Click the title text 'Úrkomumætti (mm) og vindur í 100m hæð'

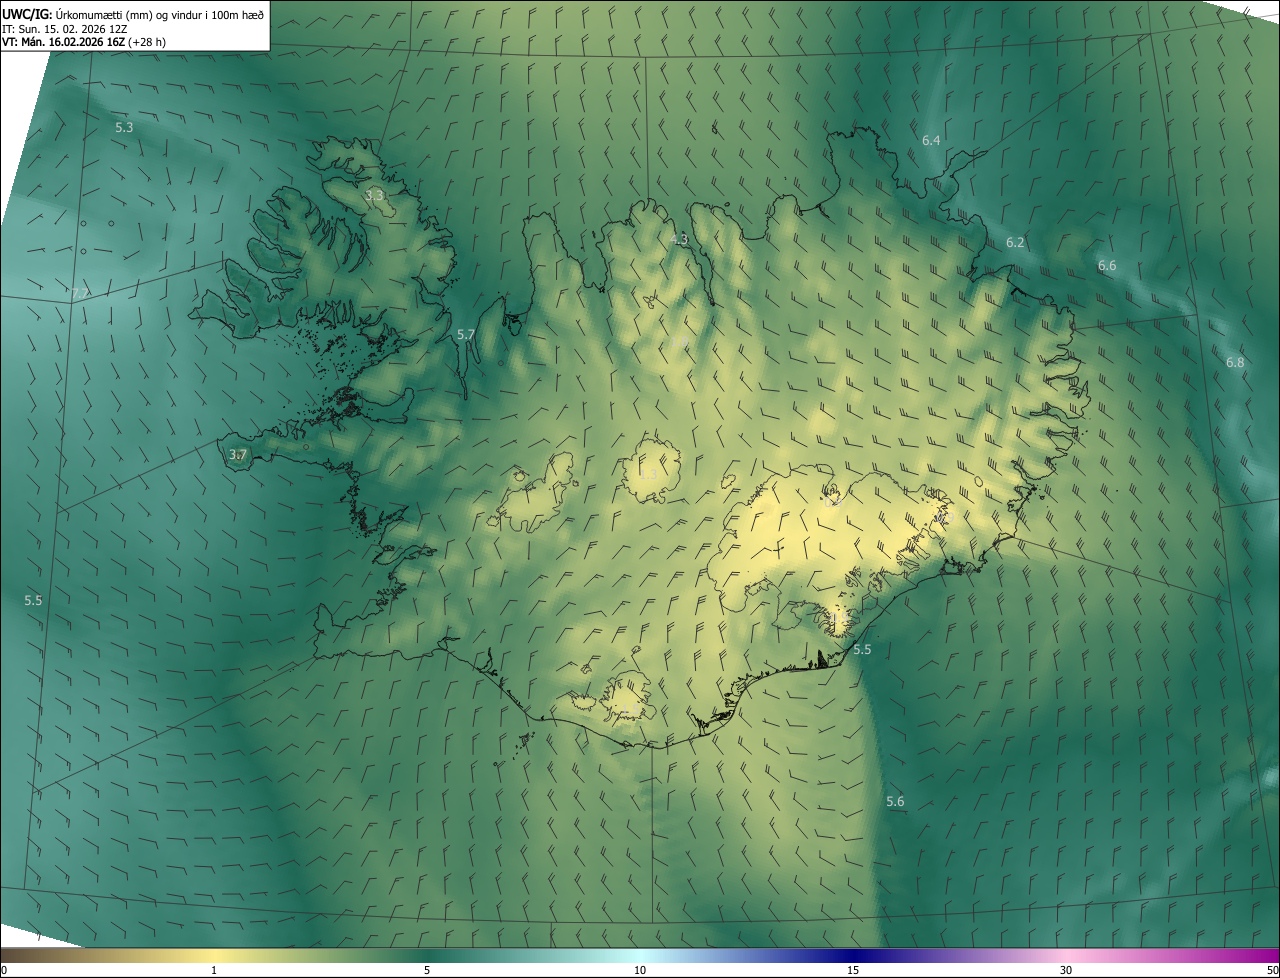coord(160,13)
